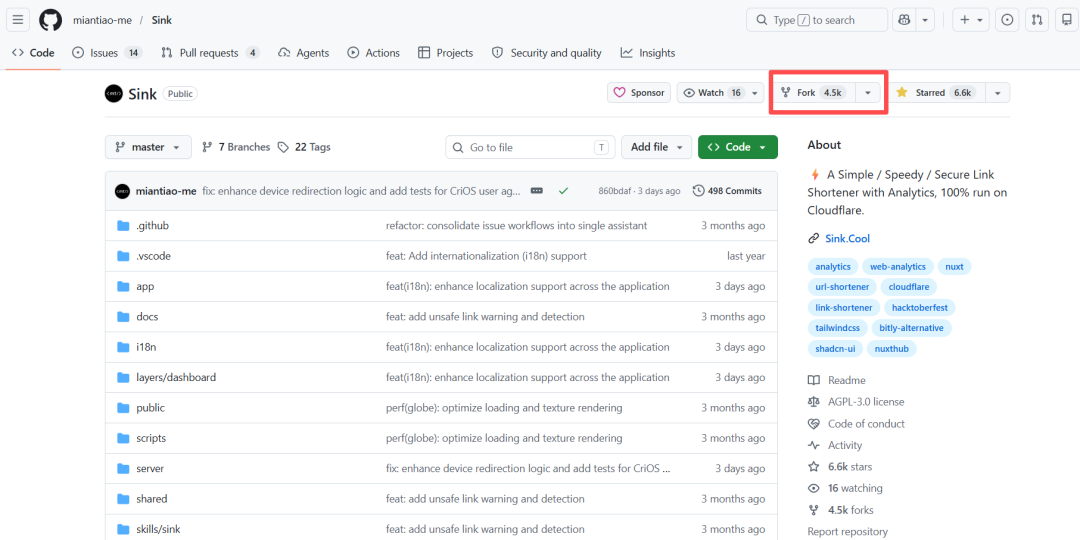This screenshot has width=1080, height=540.
Task: View the green check status of latest commit
Action: 563,191
